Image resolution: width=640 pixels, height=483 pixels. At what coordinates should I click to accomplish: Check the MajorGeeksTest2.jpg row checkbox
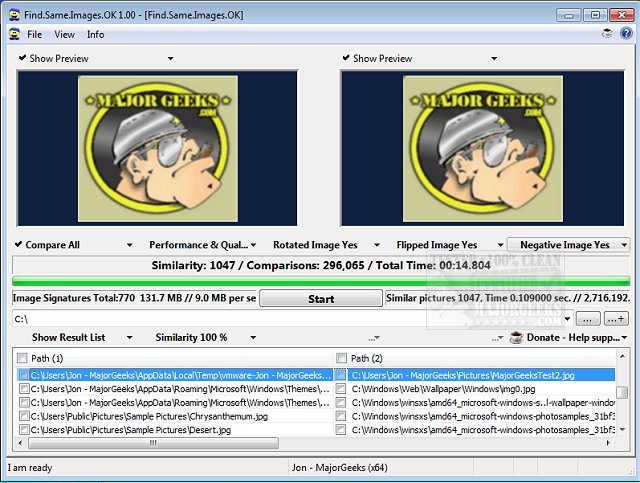point(341,375)
